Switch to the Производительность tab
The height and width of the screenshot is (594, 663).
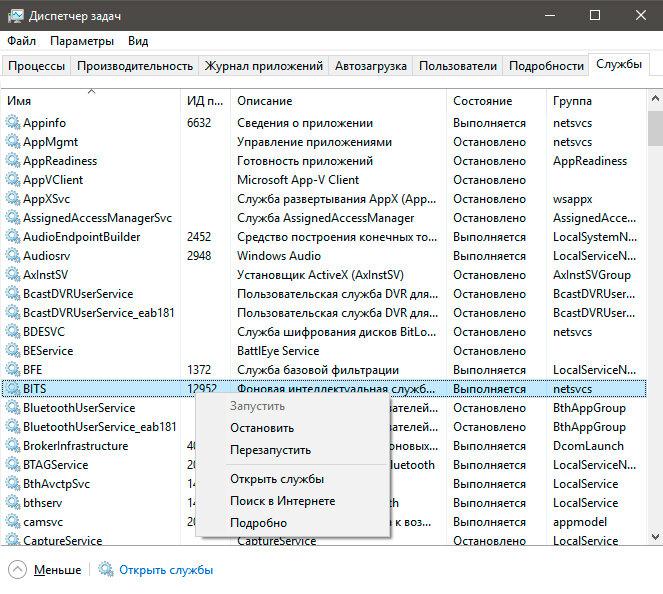(135, 66)
